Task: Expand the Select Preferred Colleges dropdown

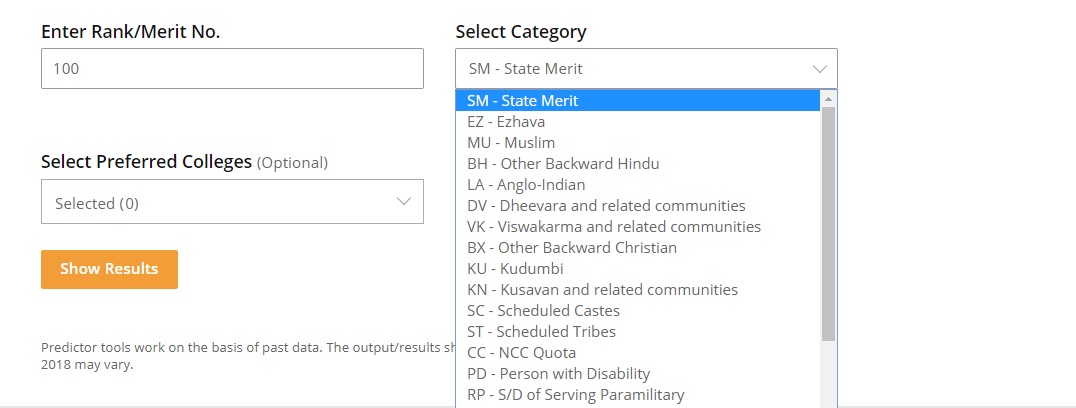Action: [232, 202]
